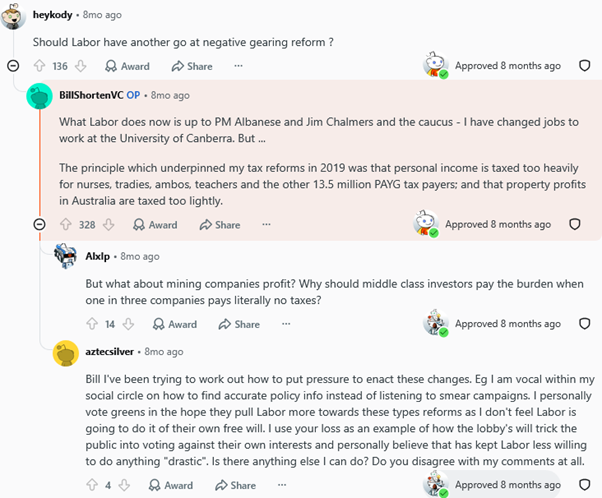Open the three-dot menu on Alxlp's comment
This screenshot has width=602, height=498.
[x=286, y=324]
